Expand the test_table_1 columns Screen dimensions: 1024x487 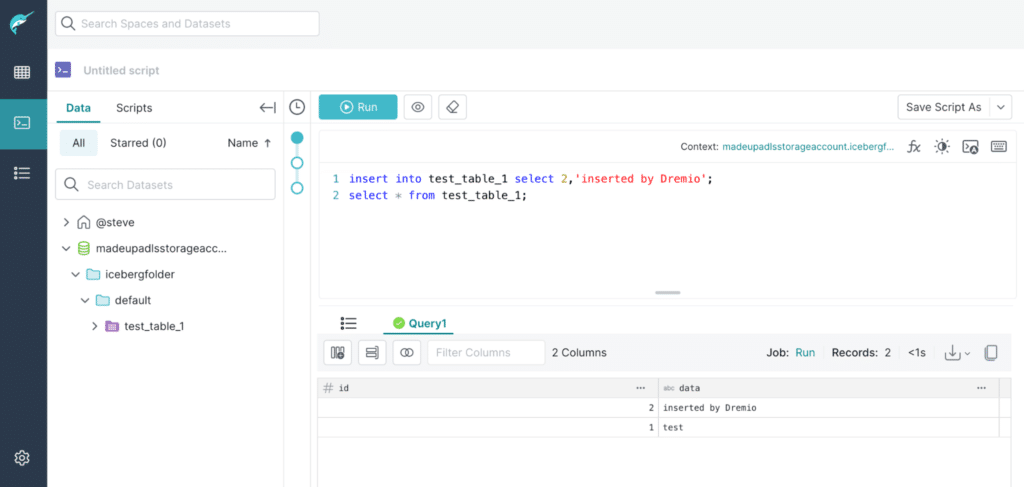pos(95,326)
